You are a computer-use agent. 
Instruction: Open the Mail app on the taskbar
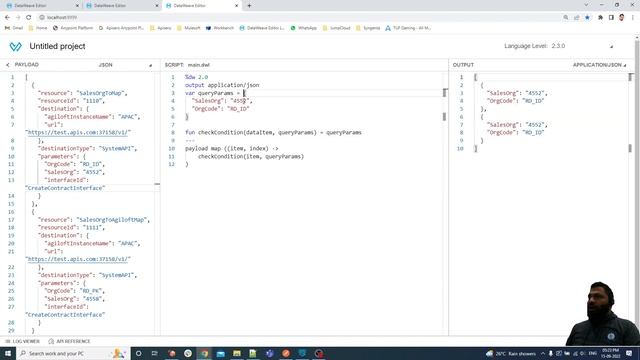[220, 353]
